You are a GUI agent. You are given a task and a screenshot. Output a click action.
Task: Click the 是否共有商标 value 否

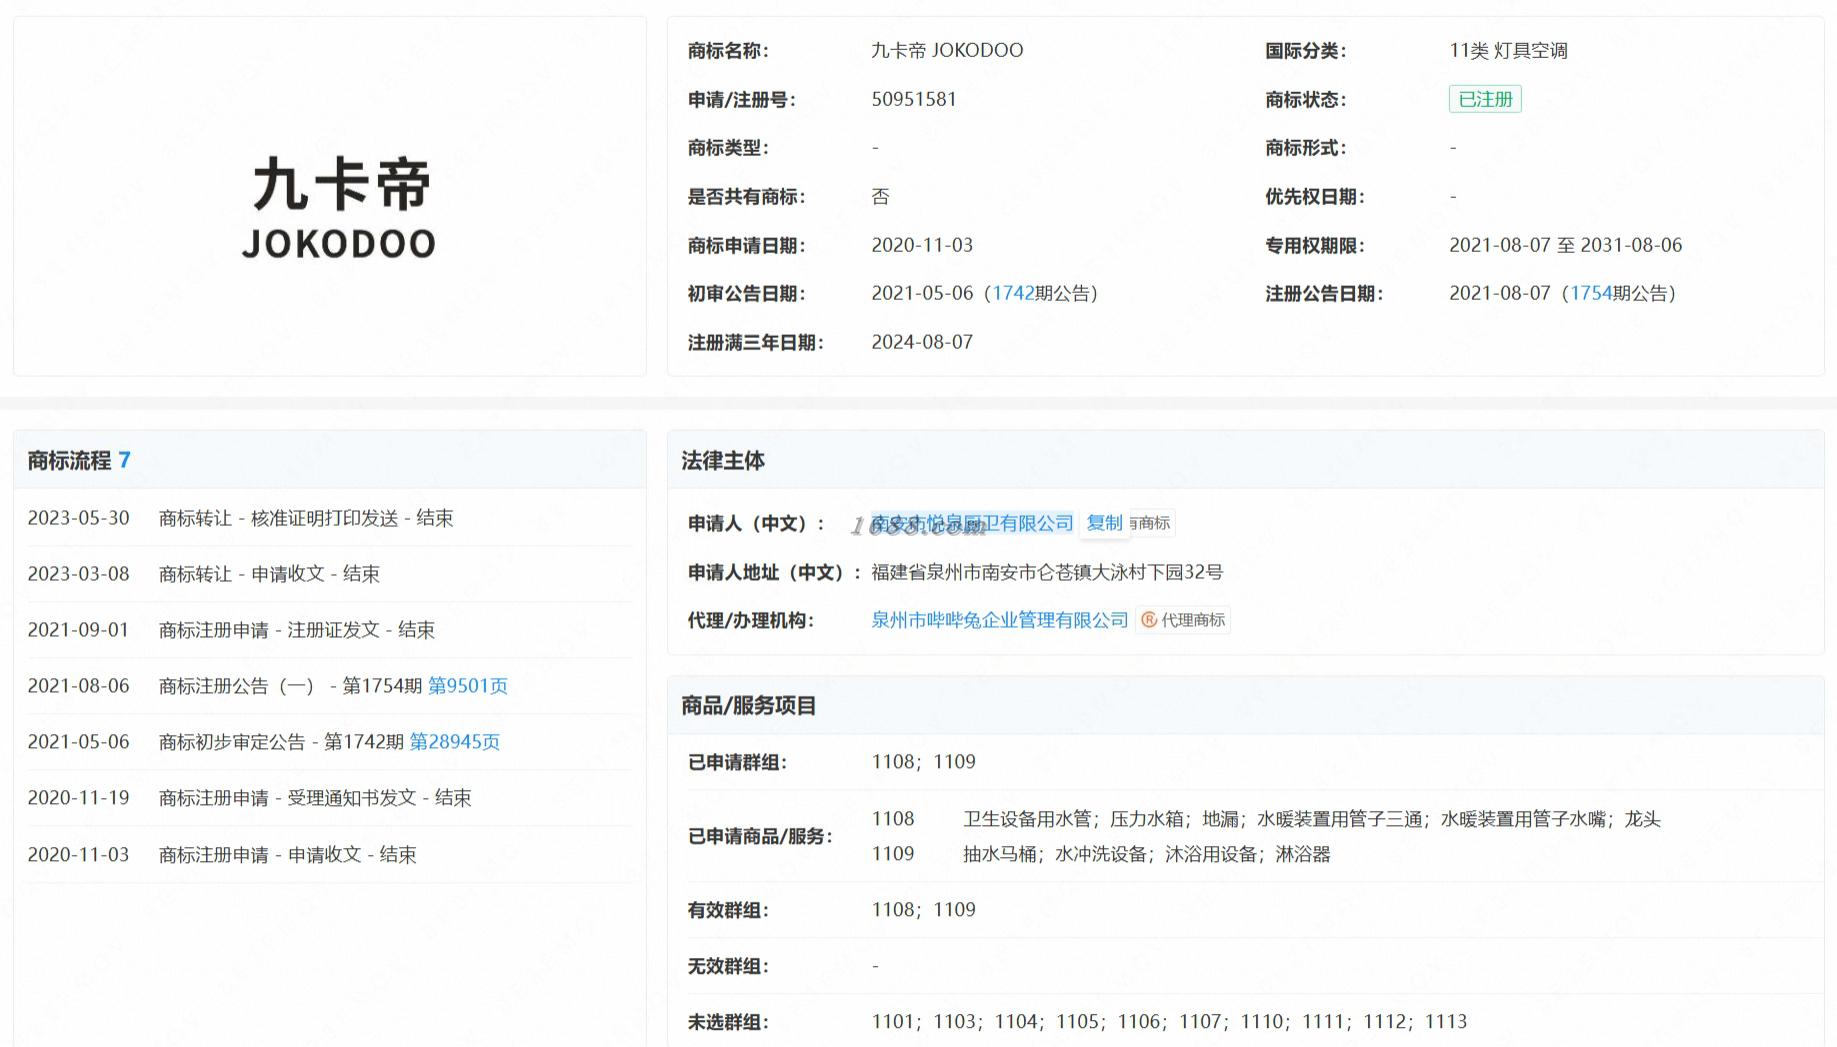pos(880,196)
